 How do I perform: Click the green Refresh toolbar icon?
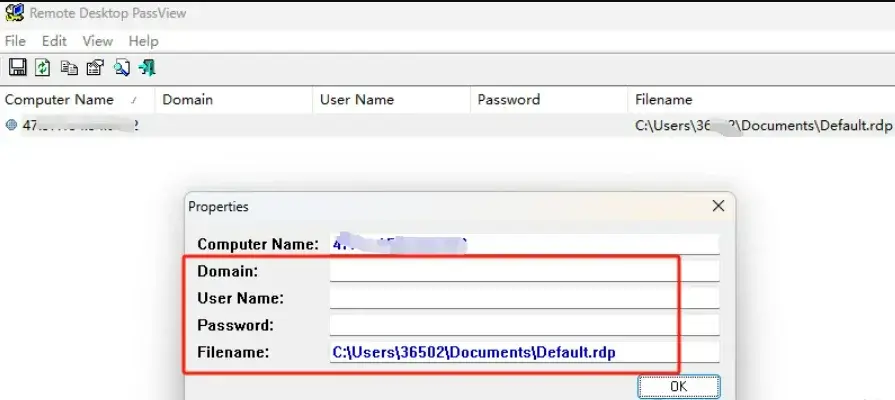click(43, 68)
